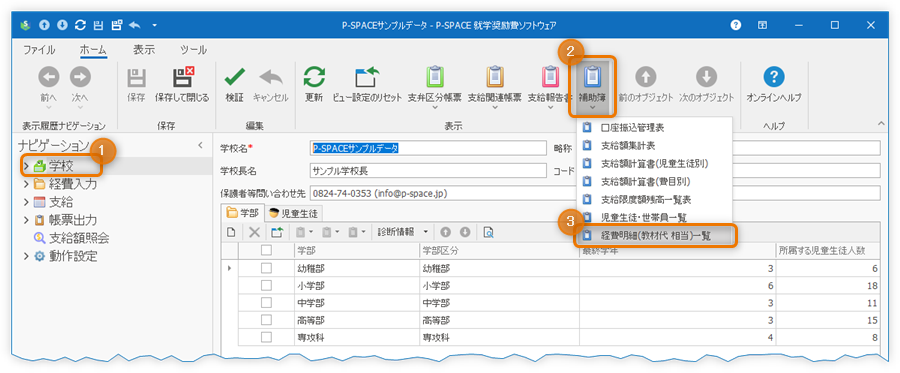Click ビュー設定のリセット reset view button
Screen dimensions: 900x373
(367, 85)
